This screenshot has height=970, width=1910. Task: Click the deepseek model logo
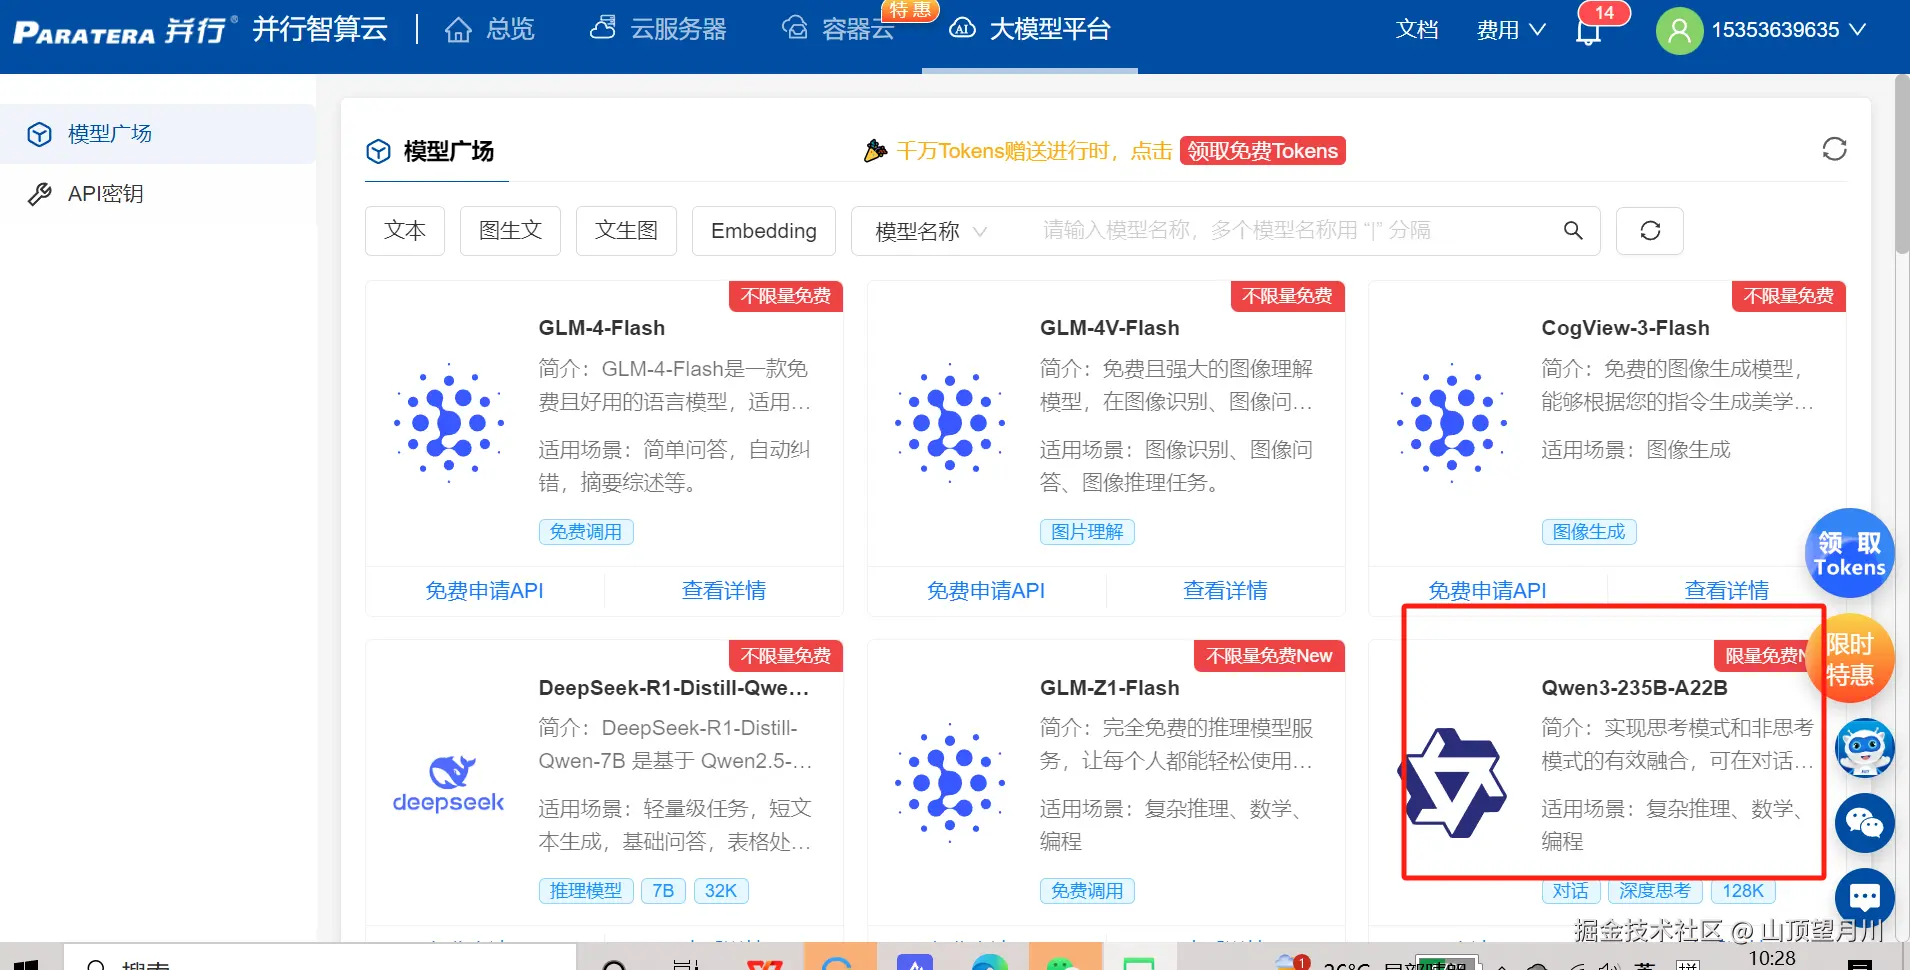pos(448,784)
